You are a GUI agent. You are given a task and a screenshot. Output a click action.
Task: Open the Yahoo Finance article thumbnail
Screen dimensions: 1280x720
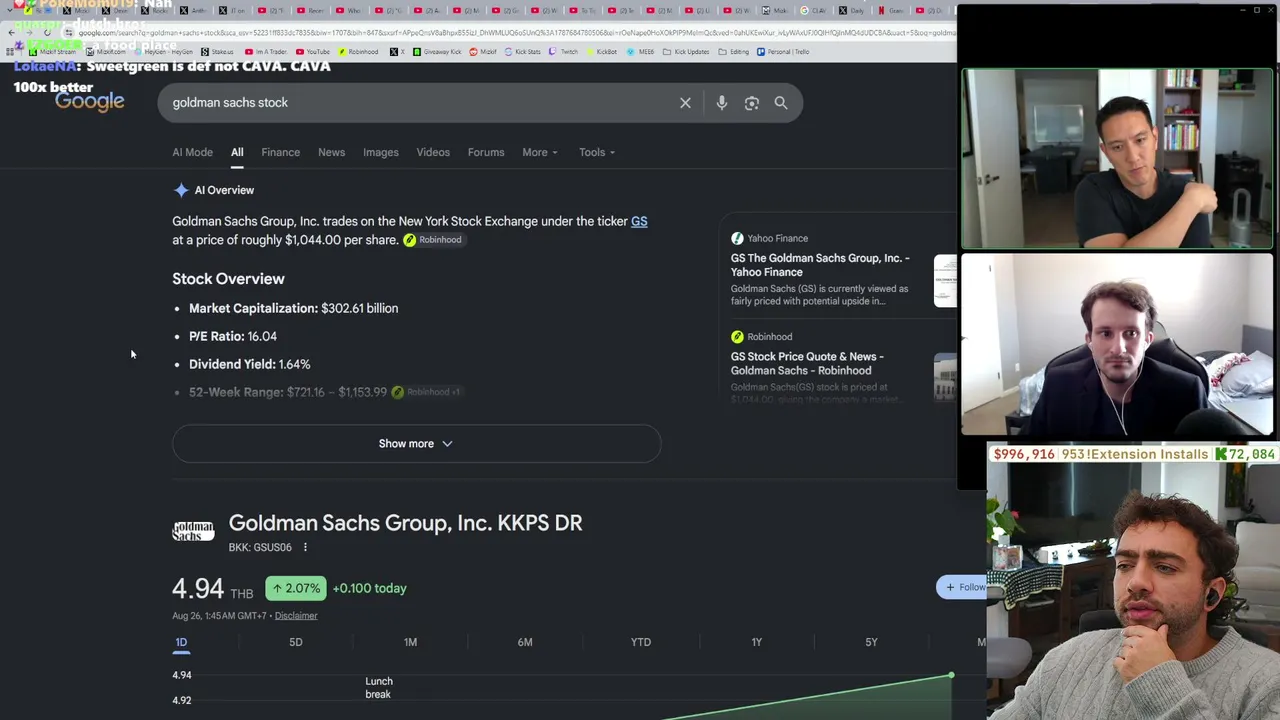(x=945, y=280)
